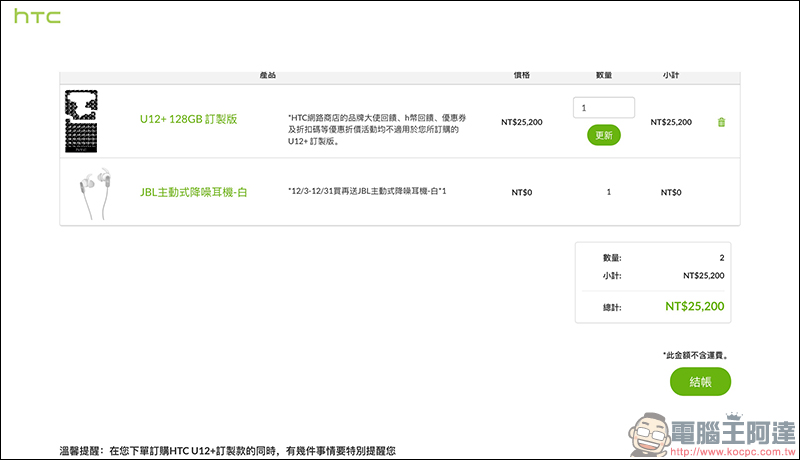Select the JBL quantity value 1
This screenshot has height=460, width=800.
(x=609, y=192)
